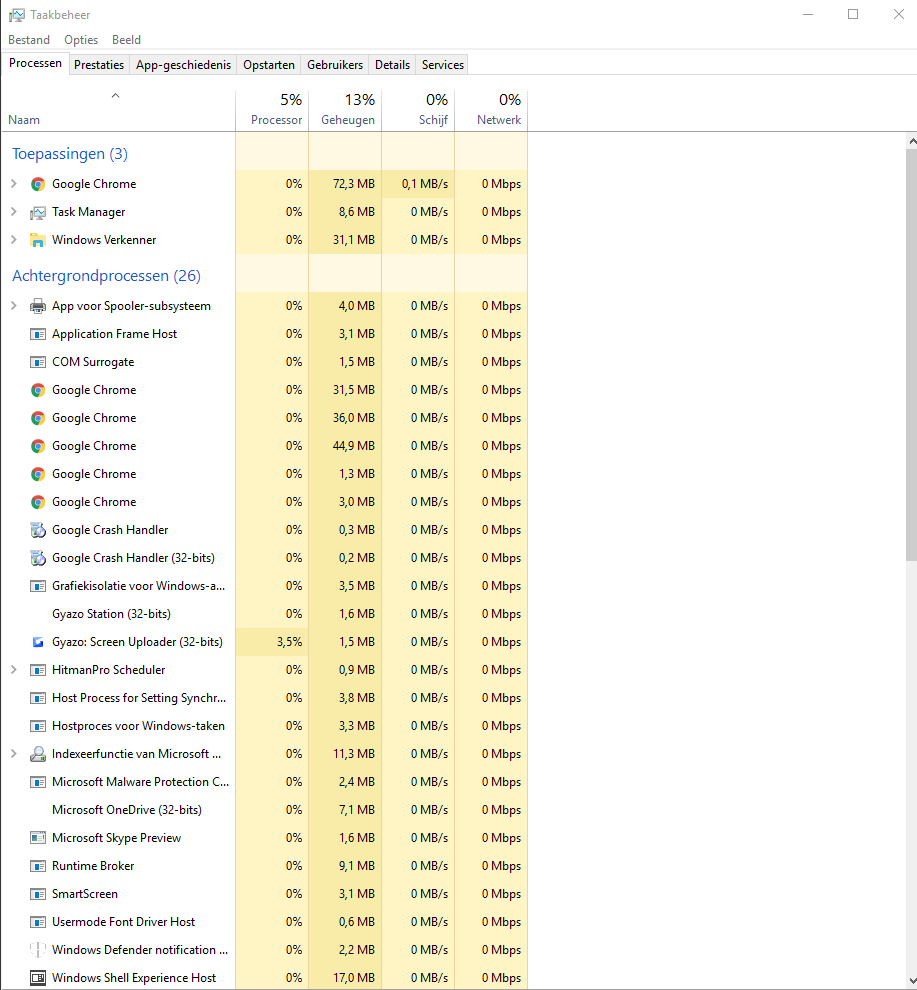The height and width of the screenshot is (990, 917).
Task: Click the Windows Shell Experience Host icon
Action: 38,978
